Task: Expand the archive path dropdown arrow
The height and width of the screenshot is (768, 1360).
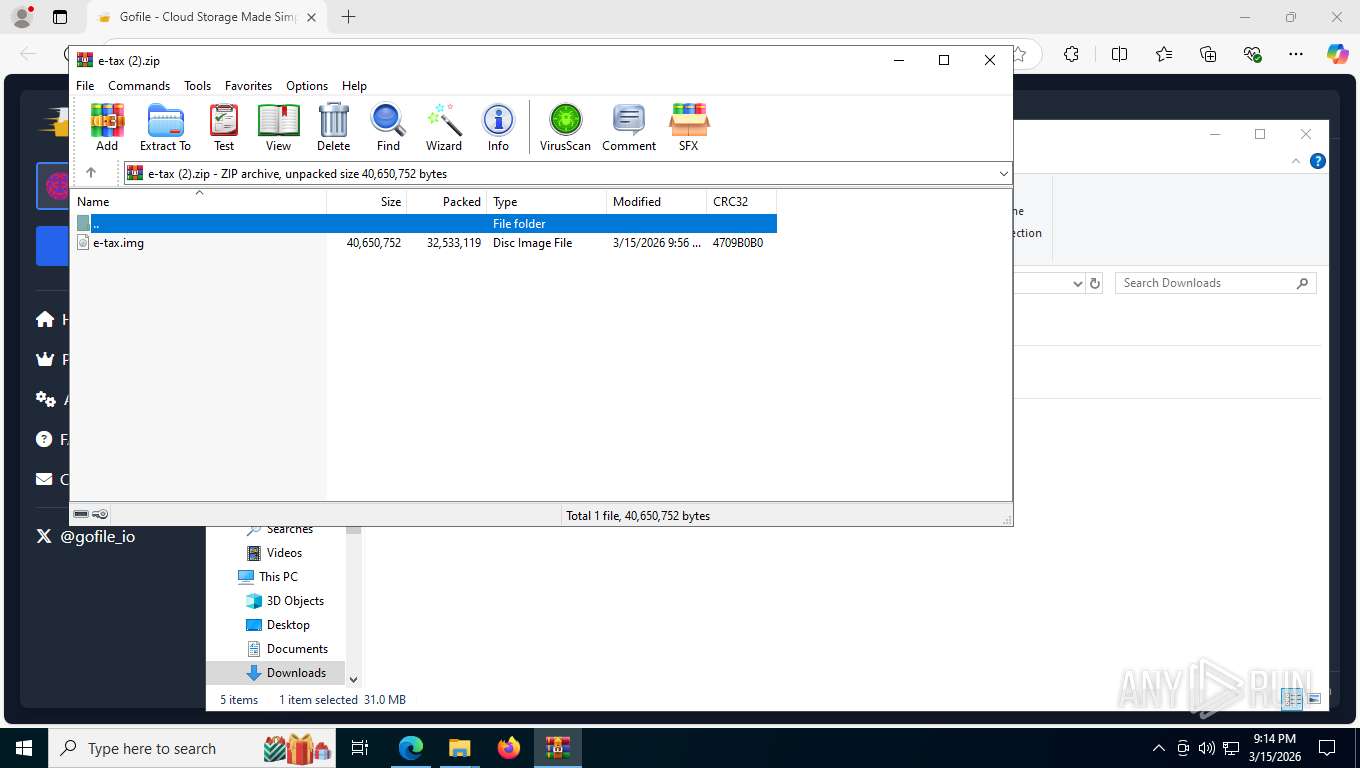Action: pos(1003,173)
